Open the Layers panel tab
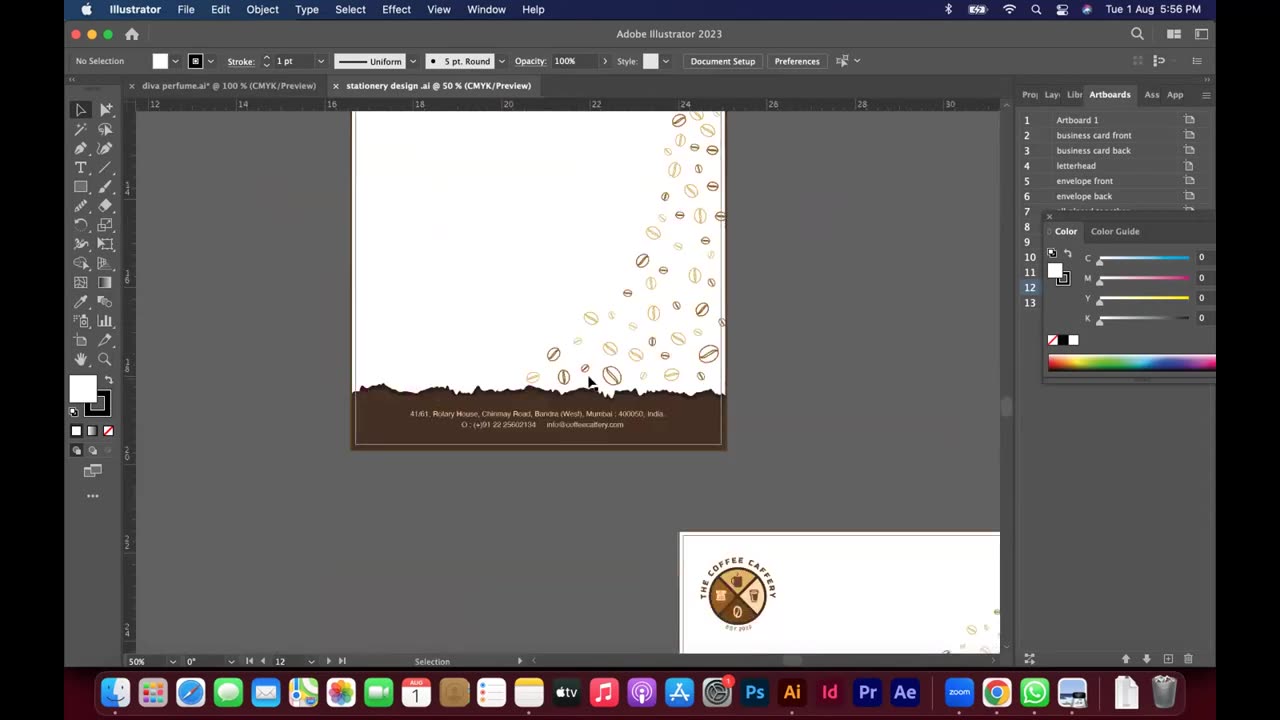 [1052, 95]
